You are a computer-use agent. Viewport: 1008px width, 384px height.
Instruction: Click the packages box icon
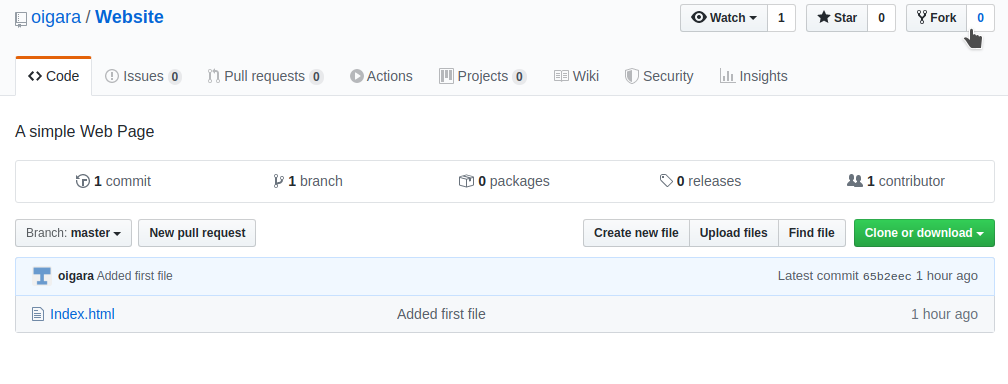[466, 181]
